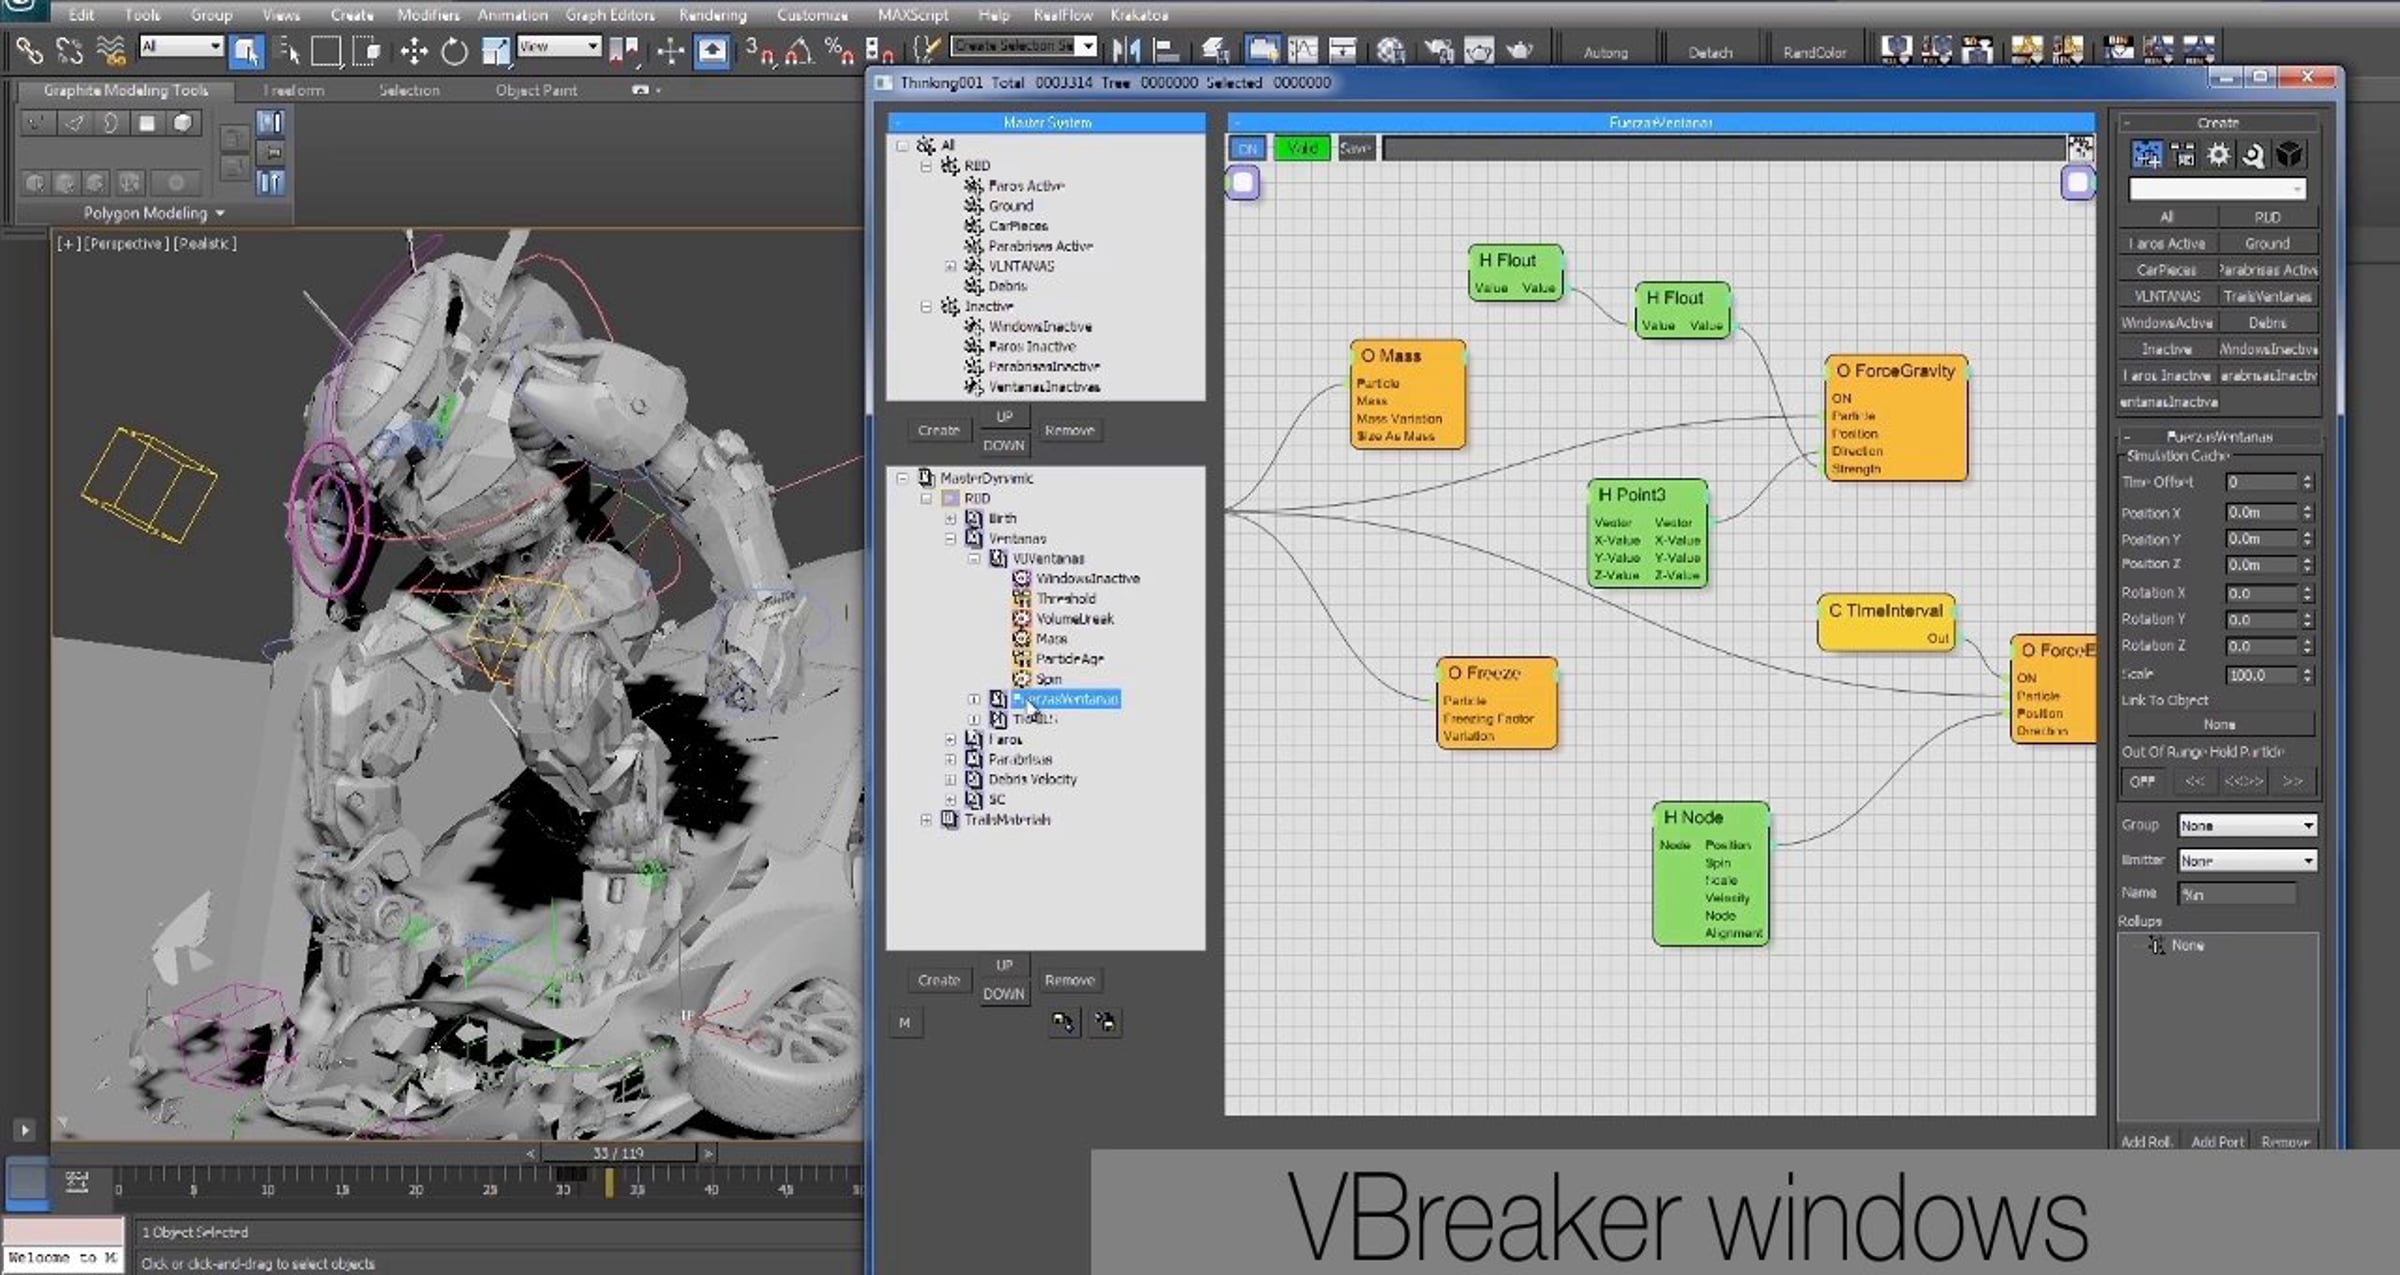2400x1275 pixels.
Task: Click the Select and Link chain icon
Action: pos(29,49)
